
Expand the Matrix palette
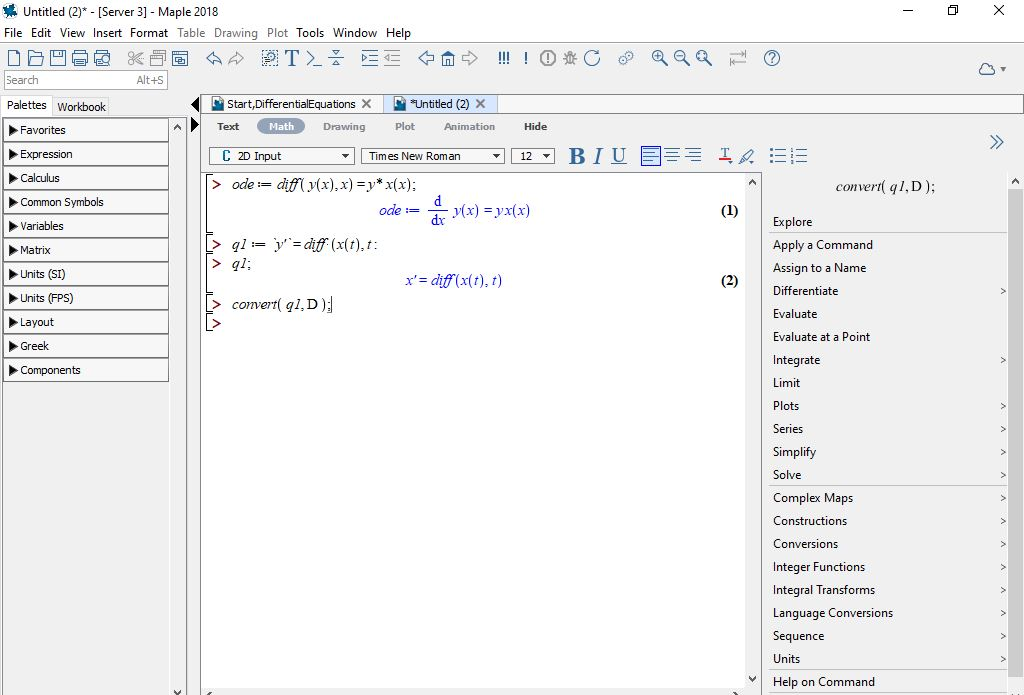(86, 250)
